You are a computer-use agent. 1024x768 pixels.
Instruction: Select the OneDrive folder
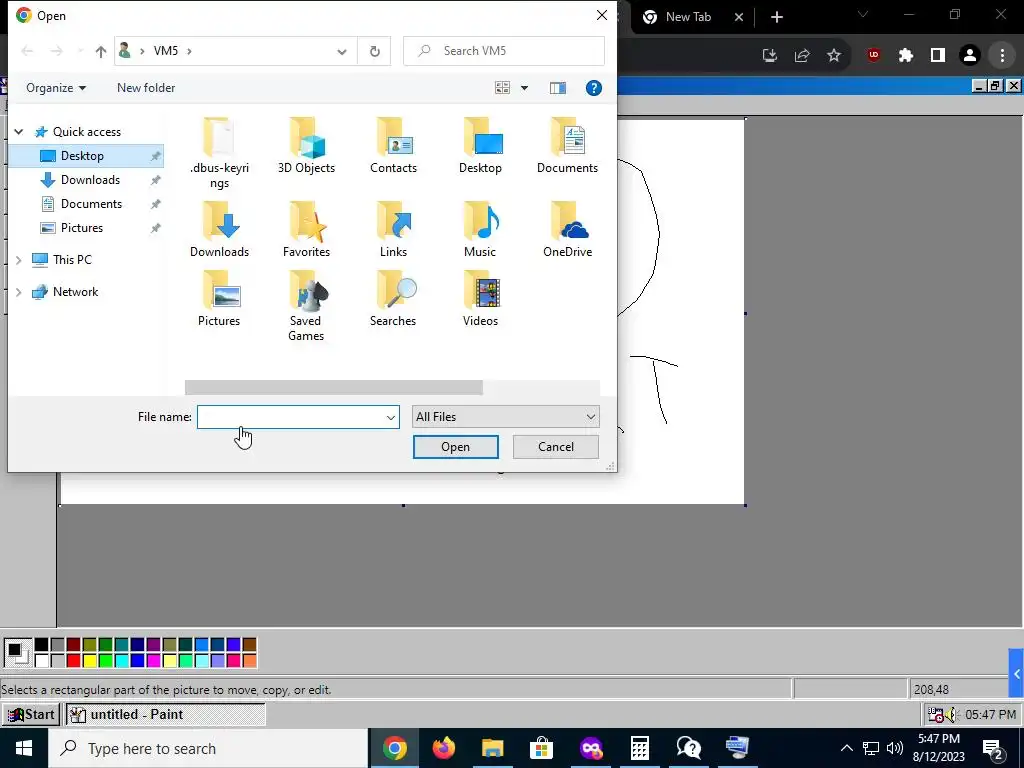(x=568, y=229)
